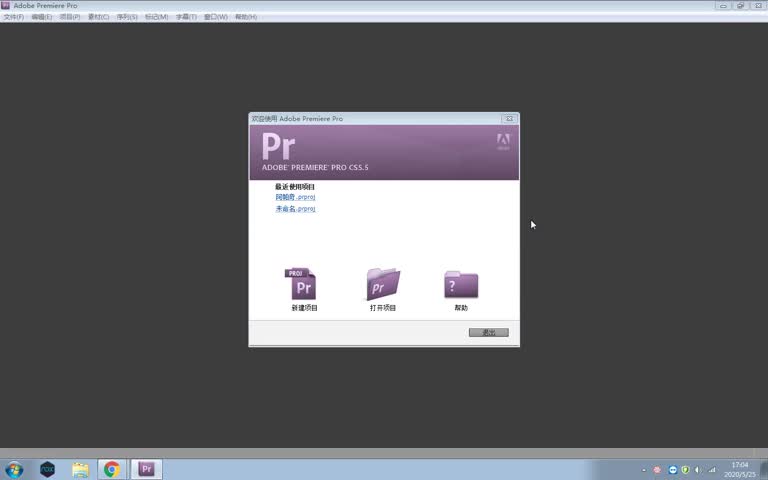The width and height of the screenshot is (768, 480).
Task: Open the File Explorer taskbar icon
Action: click(80, 469)
